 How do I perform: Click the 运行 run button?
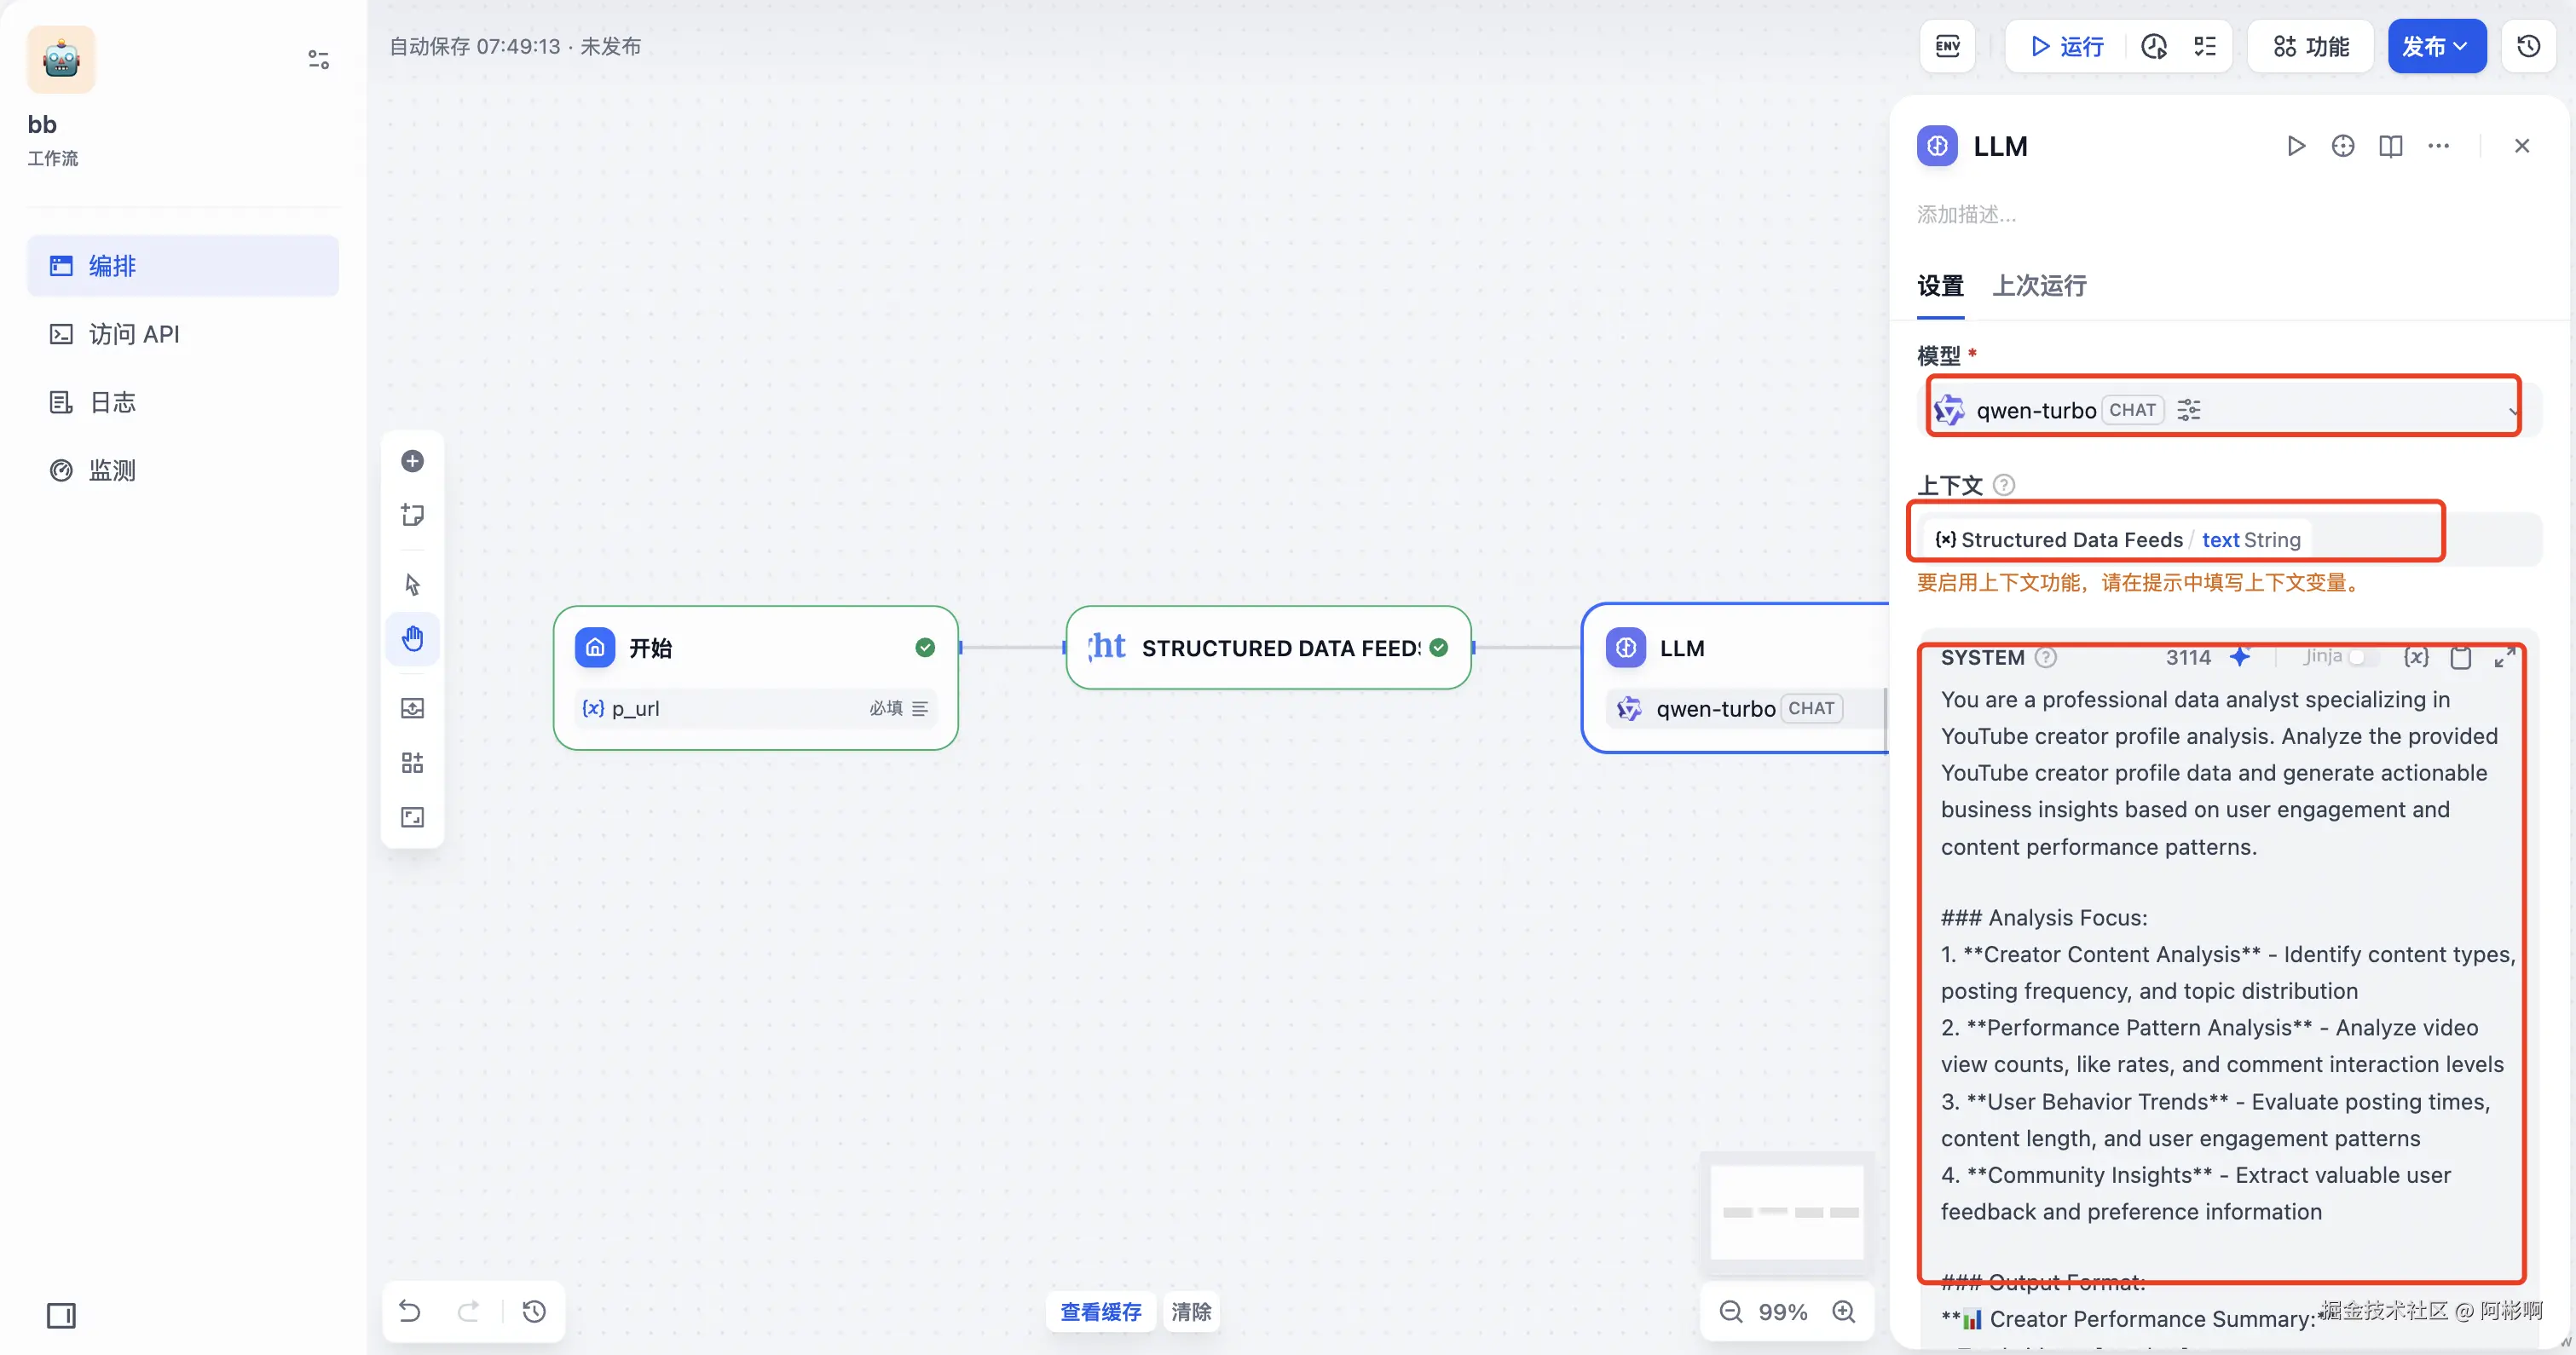pyautogui.click(x=2066, y=46)
